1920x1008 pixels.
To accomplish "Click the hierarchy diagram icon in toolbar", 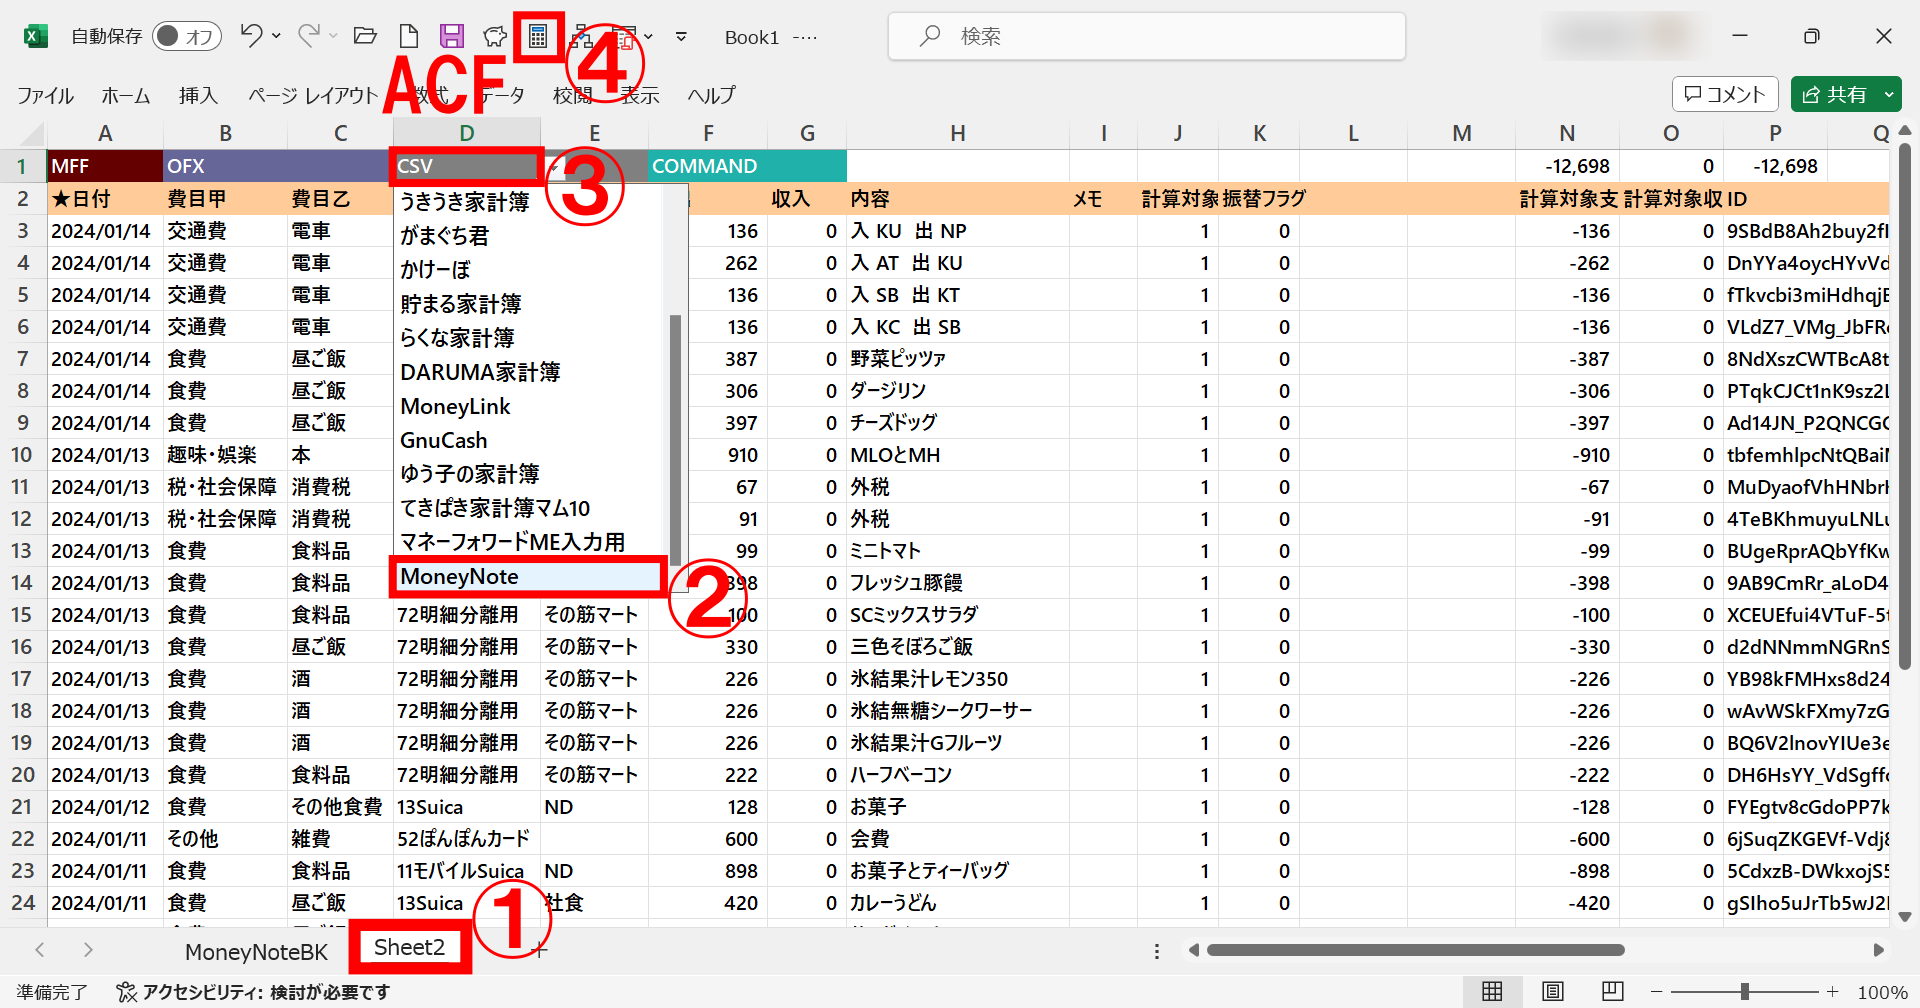I will click(x=581, y=38).
